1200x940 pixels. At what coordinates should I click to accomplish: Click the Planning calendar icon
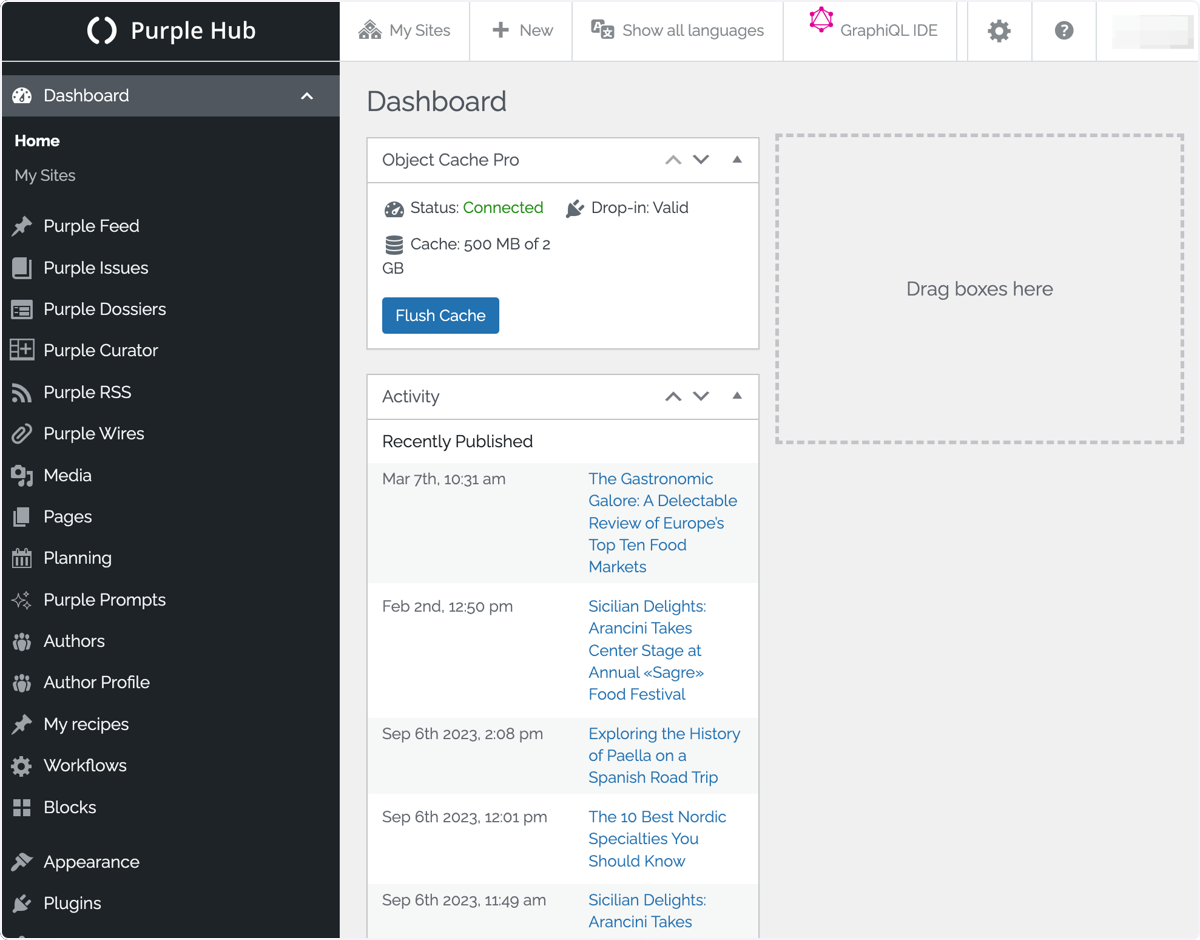[x=22, y=558]
